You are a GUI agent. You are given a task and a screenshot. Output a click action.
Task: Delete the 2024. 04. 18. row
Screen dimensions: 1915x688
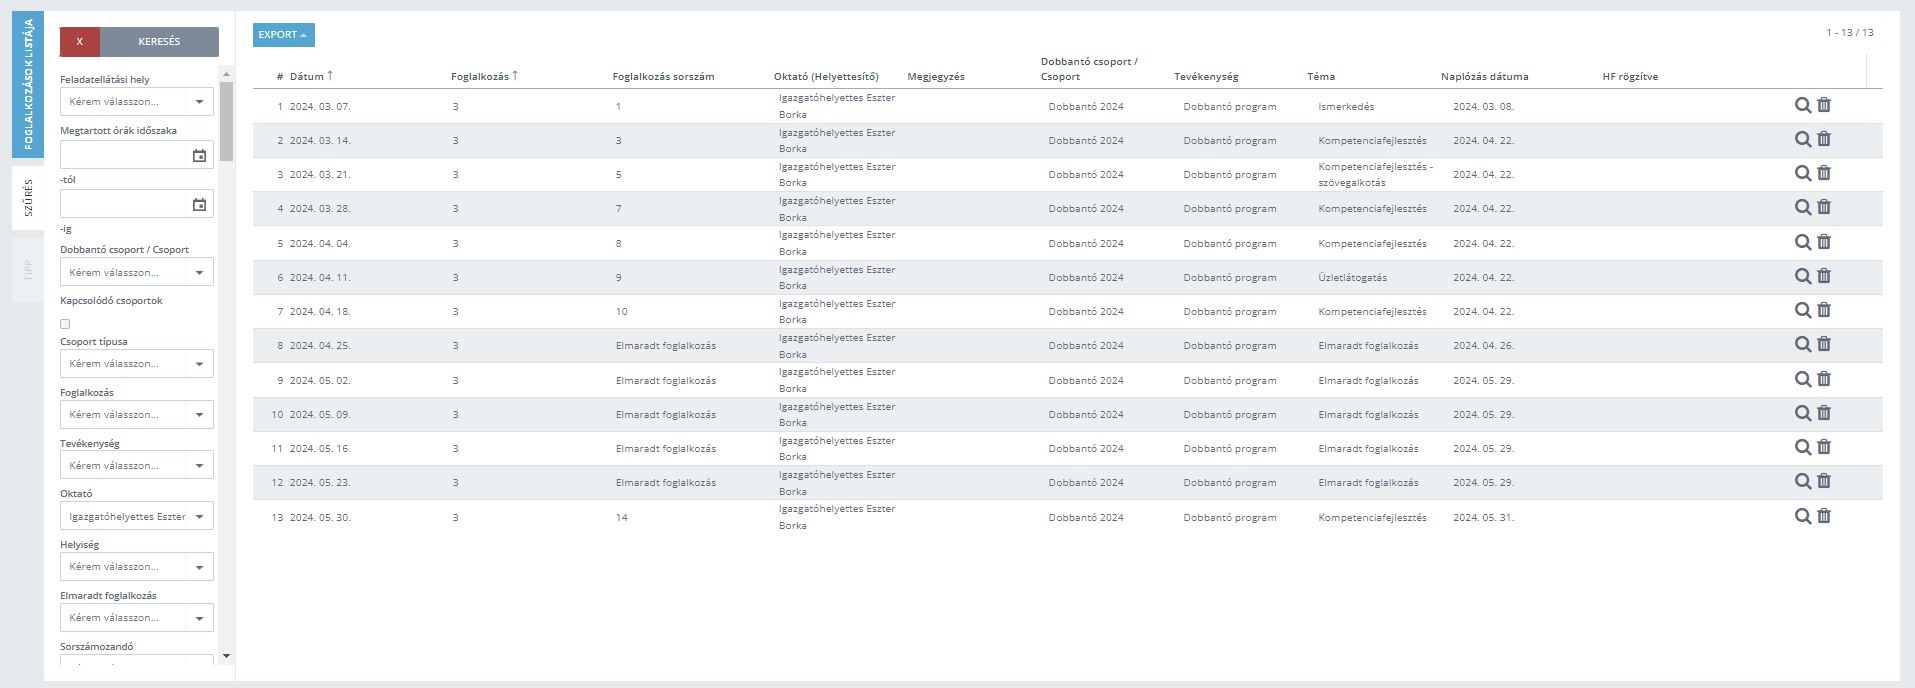click(x=1824, y=310)
